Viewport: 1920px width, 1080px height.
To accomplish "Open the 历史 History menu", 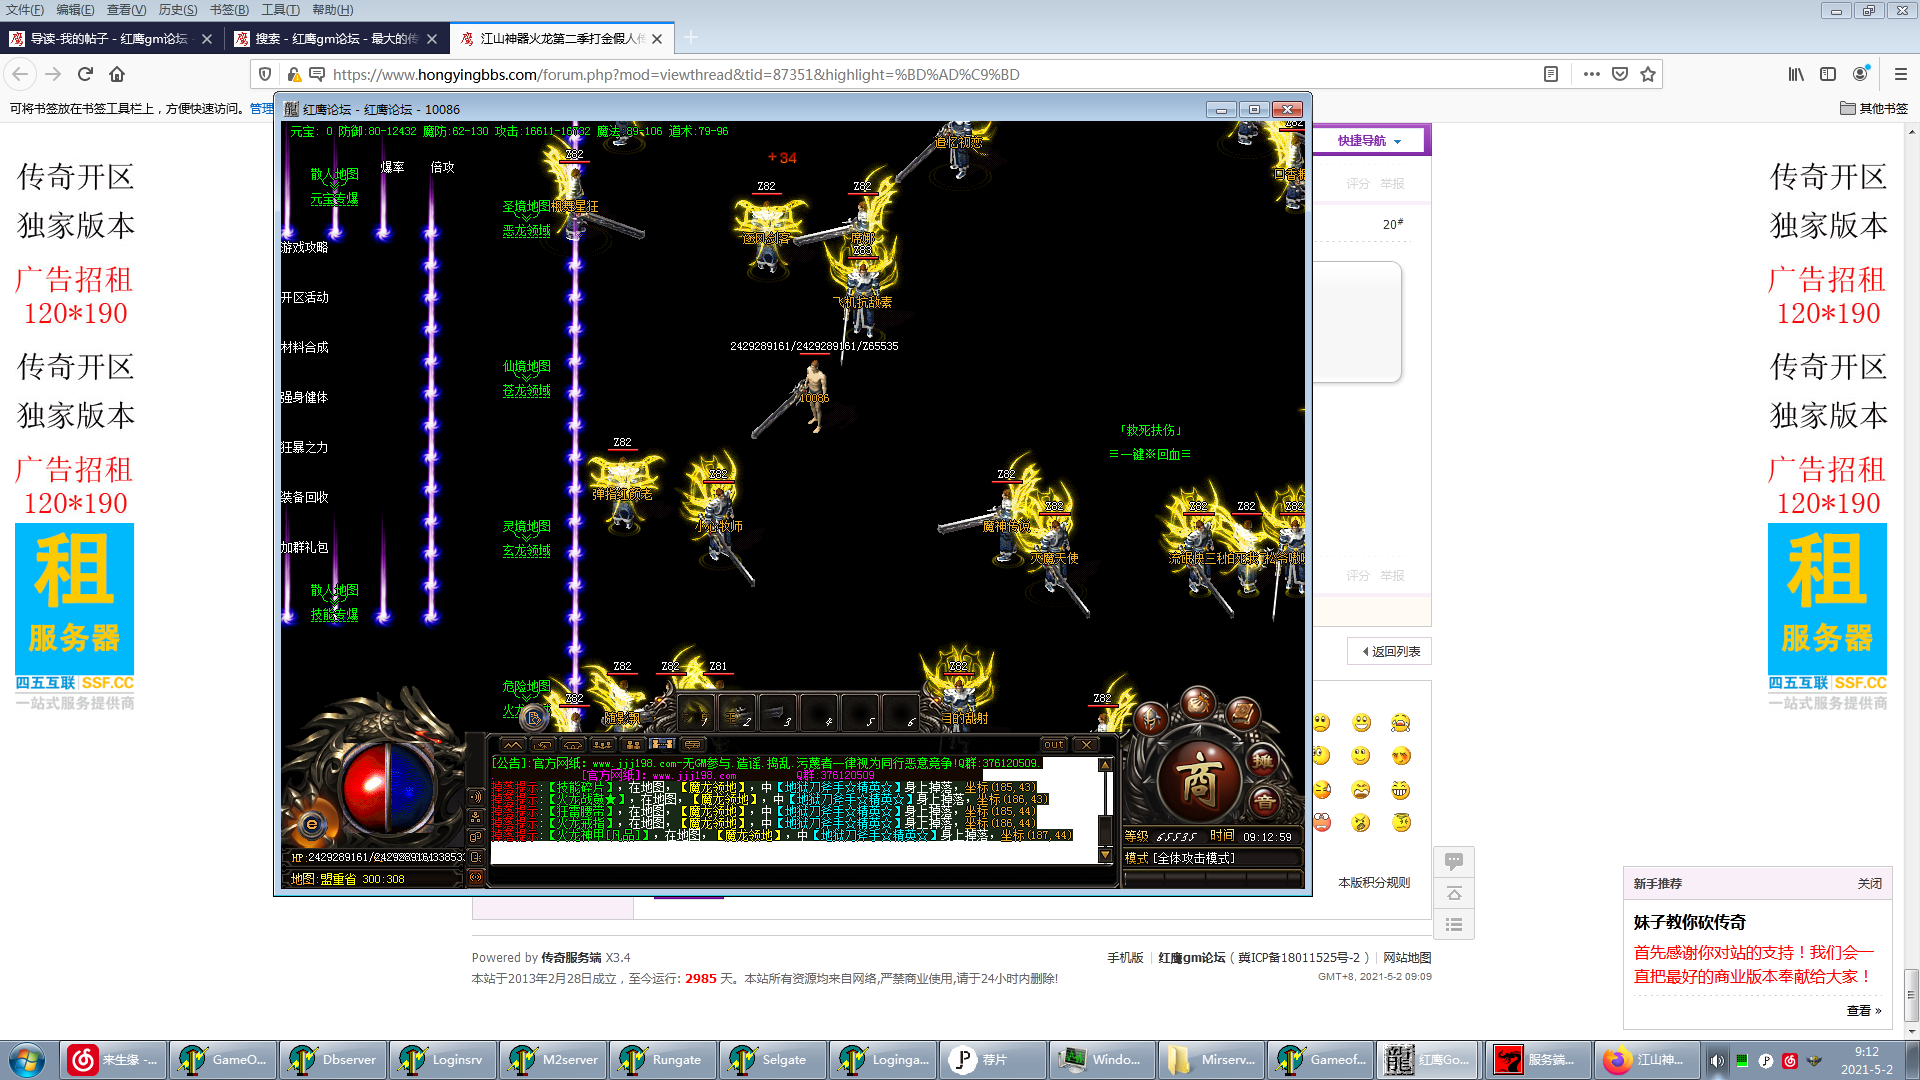I will tap(177, 10).
